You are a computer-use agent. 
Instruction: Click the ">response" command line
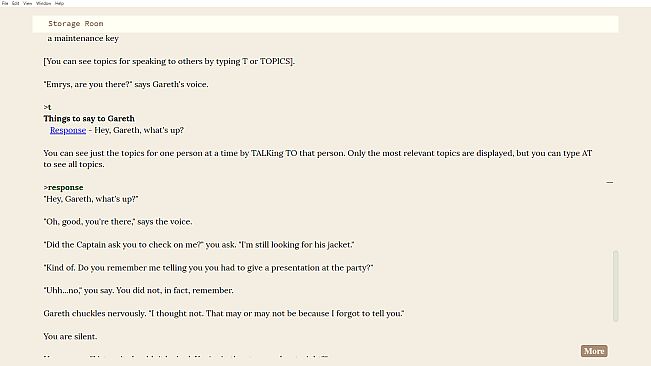tap(64, 188)
